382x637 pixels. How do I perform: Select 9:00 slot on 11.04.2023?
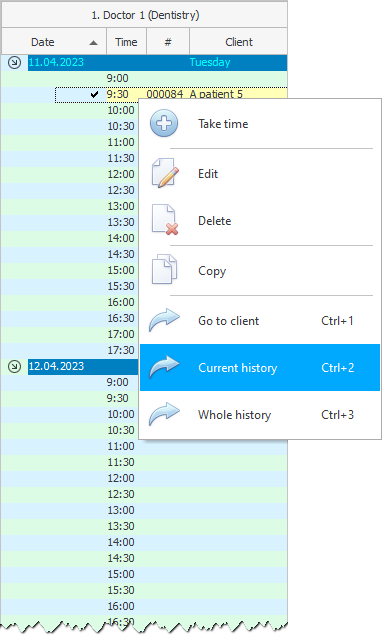117,78
